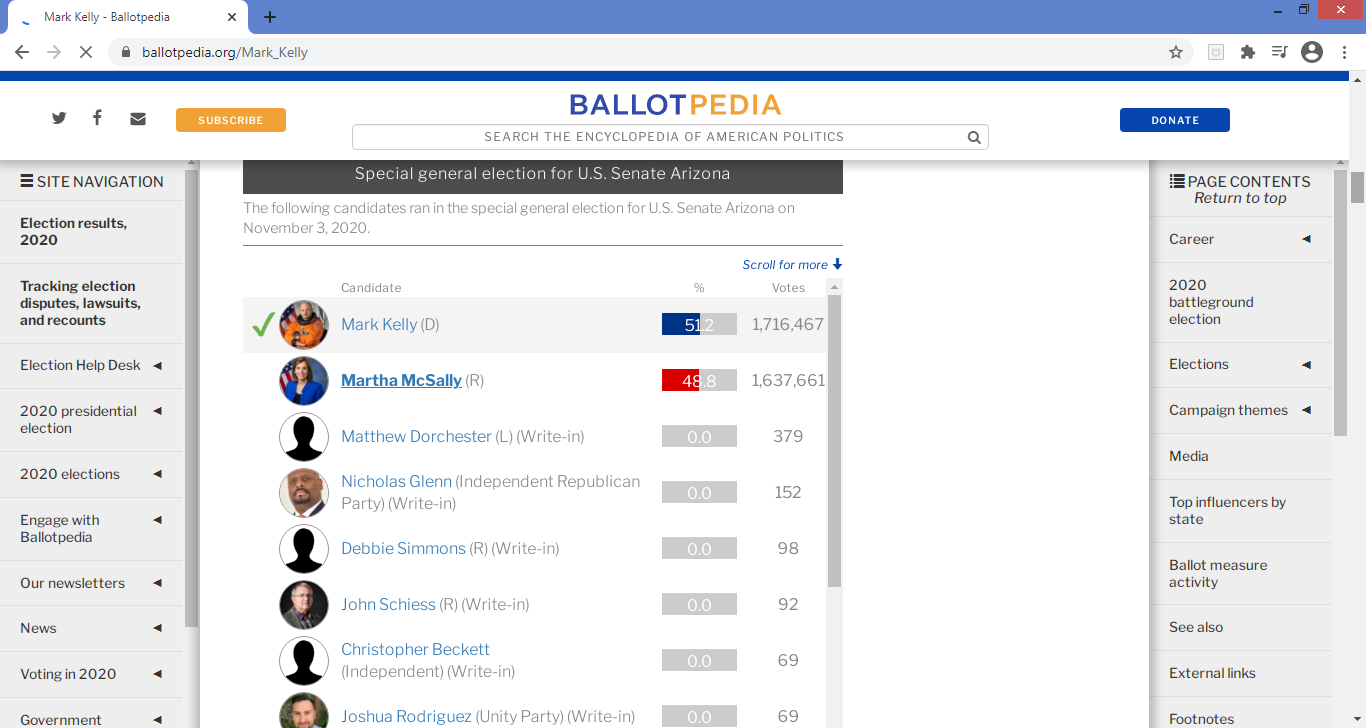Open Nicholas Glenn candidate link

(396, 481)
